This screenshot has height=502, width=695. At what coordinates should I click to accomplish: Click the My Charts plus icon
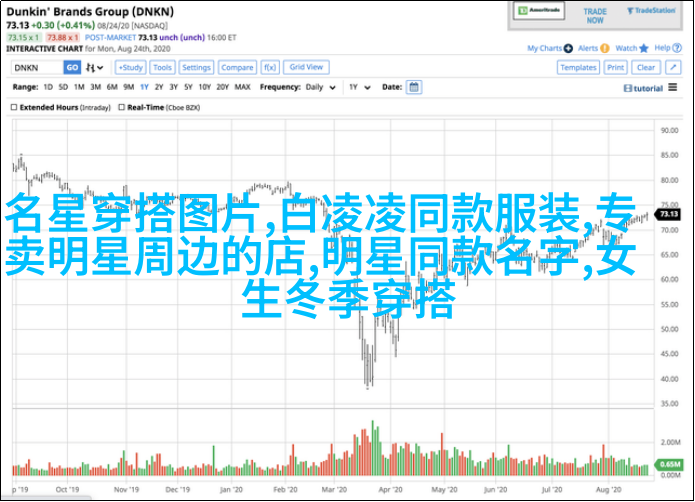click(x=568, y=48)
